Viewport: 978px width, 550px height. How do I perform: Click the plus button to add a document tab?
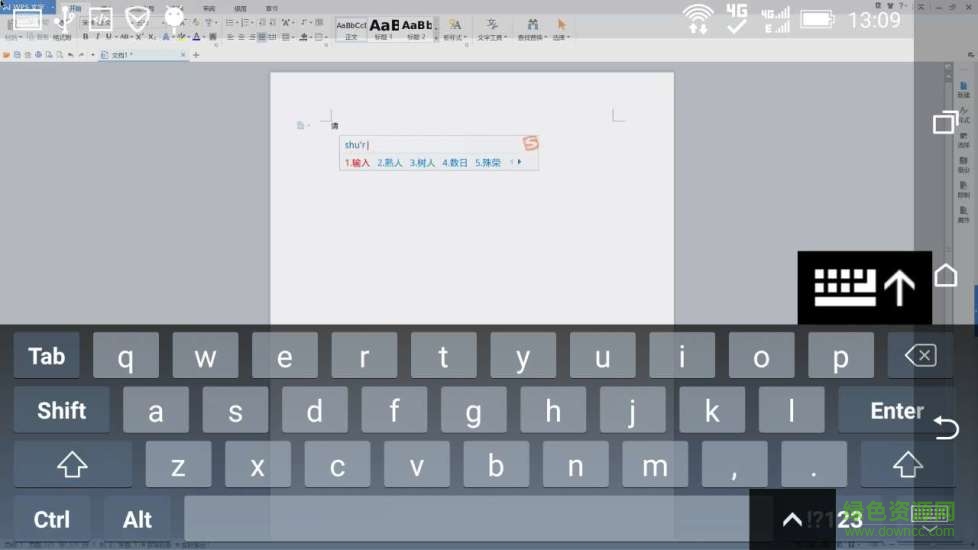196,55
